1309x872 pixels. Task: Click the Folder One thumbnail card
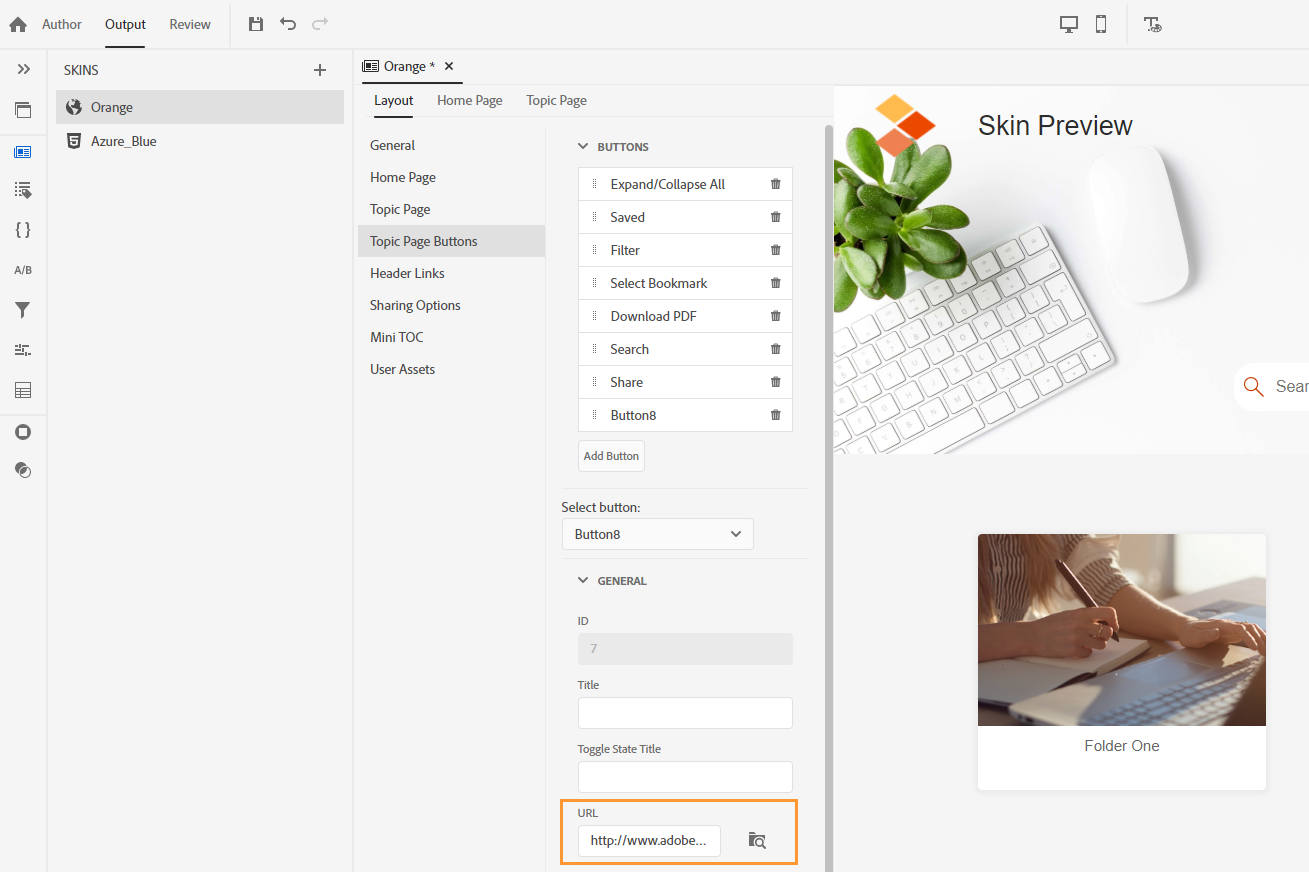tap(1122, 662)
